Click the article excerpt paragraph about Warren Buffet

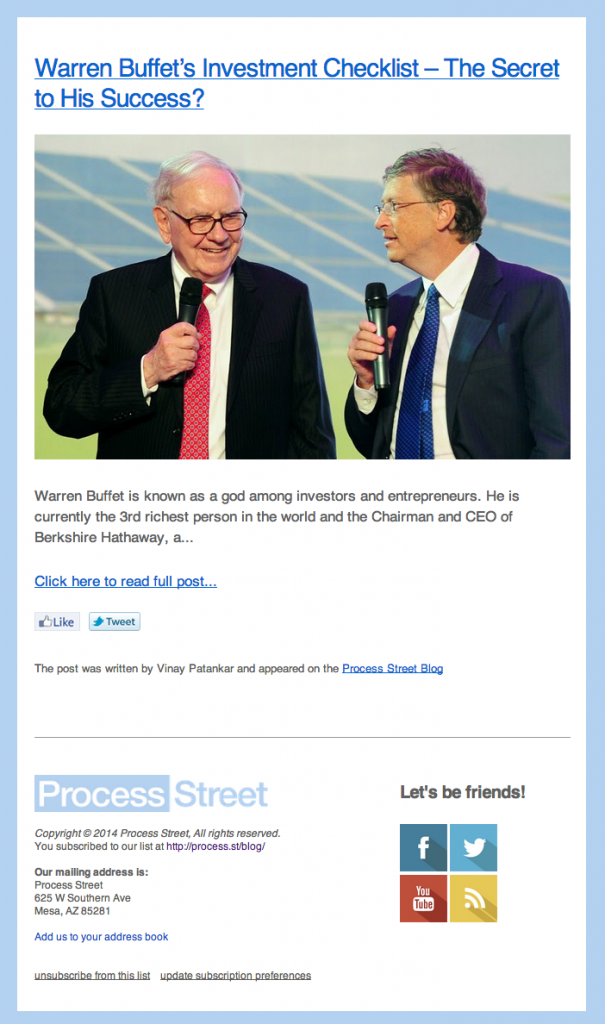(x=277, y=517)
